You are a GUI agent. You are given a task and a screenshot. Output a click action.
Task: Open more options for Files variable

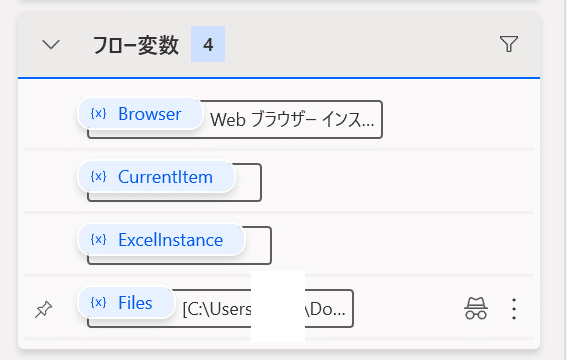coord(514,309)
